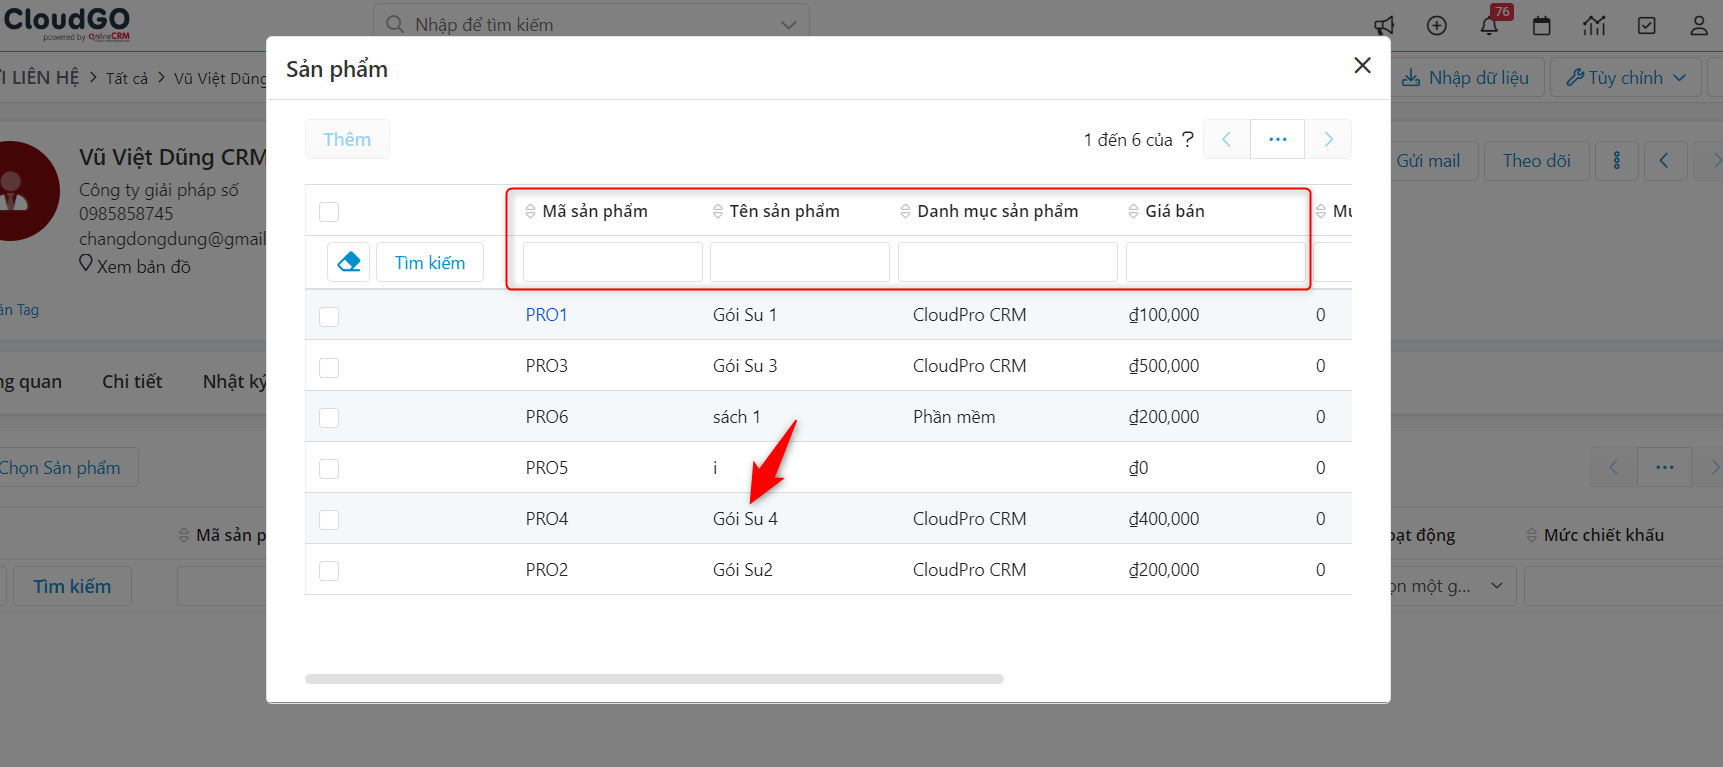Viewport: 1723px width, 767px height.
Task: Sort by Giá bán column icon
Action: pos(1133,211)
